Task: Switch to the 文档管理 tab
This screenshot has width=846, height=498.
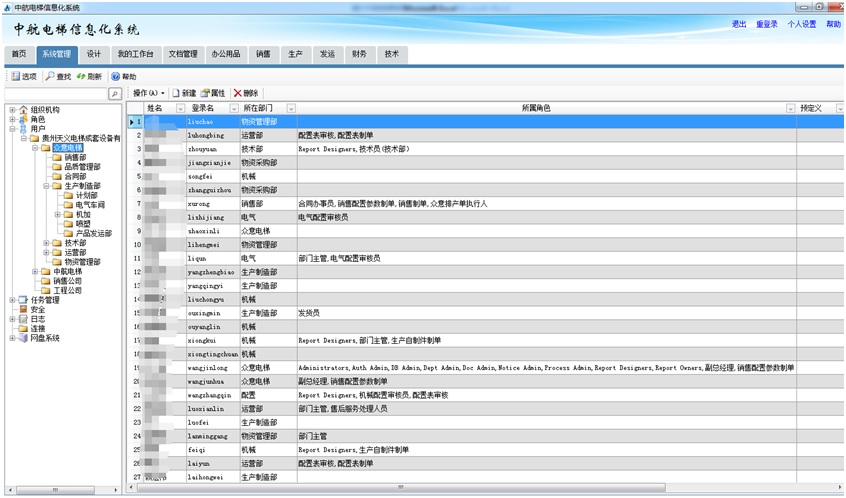Action: tap(182, 54)
